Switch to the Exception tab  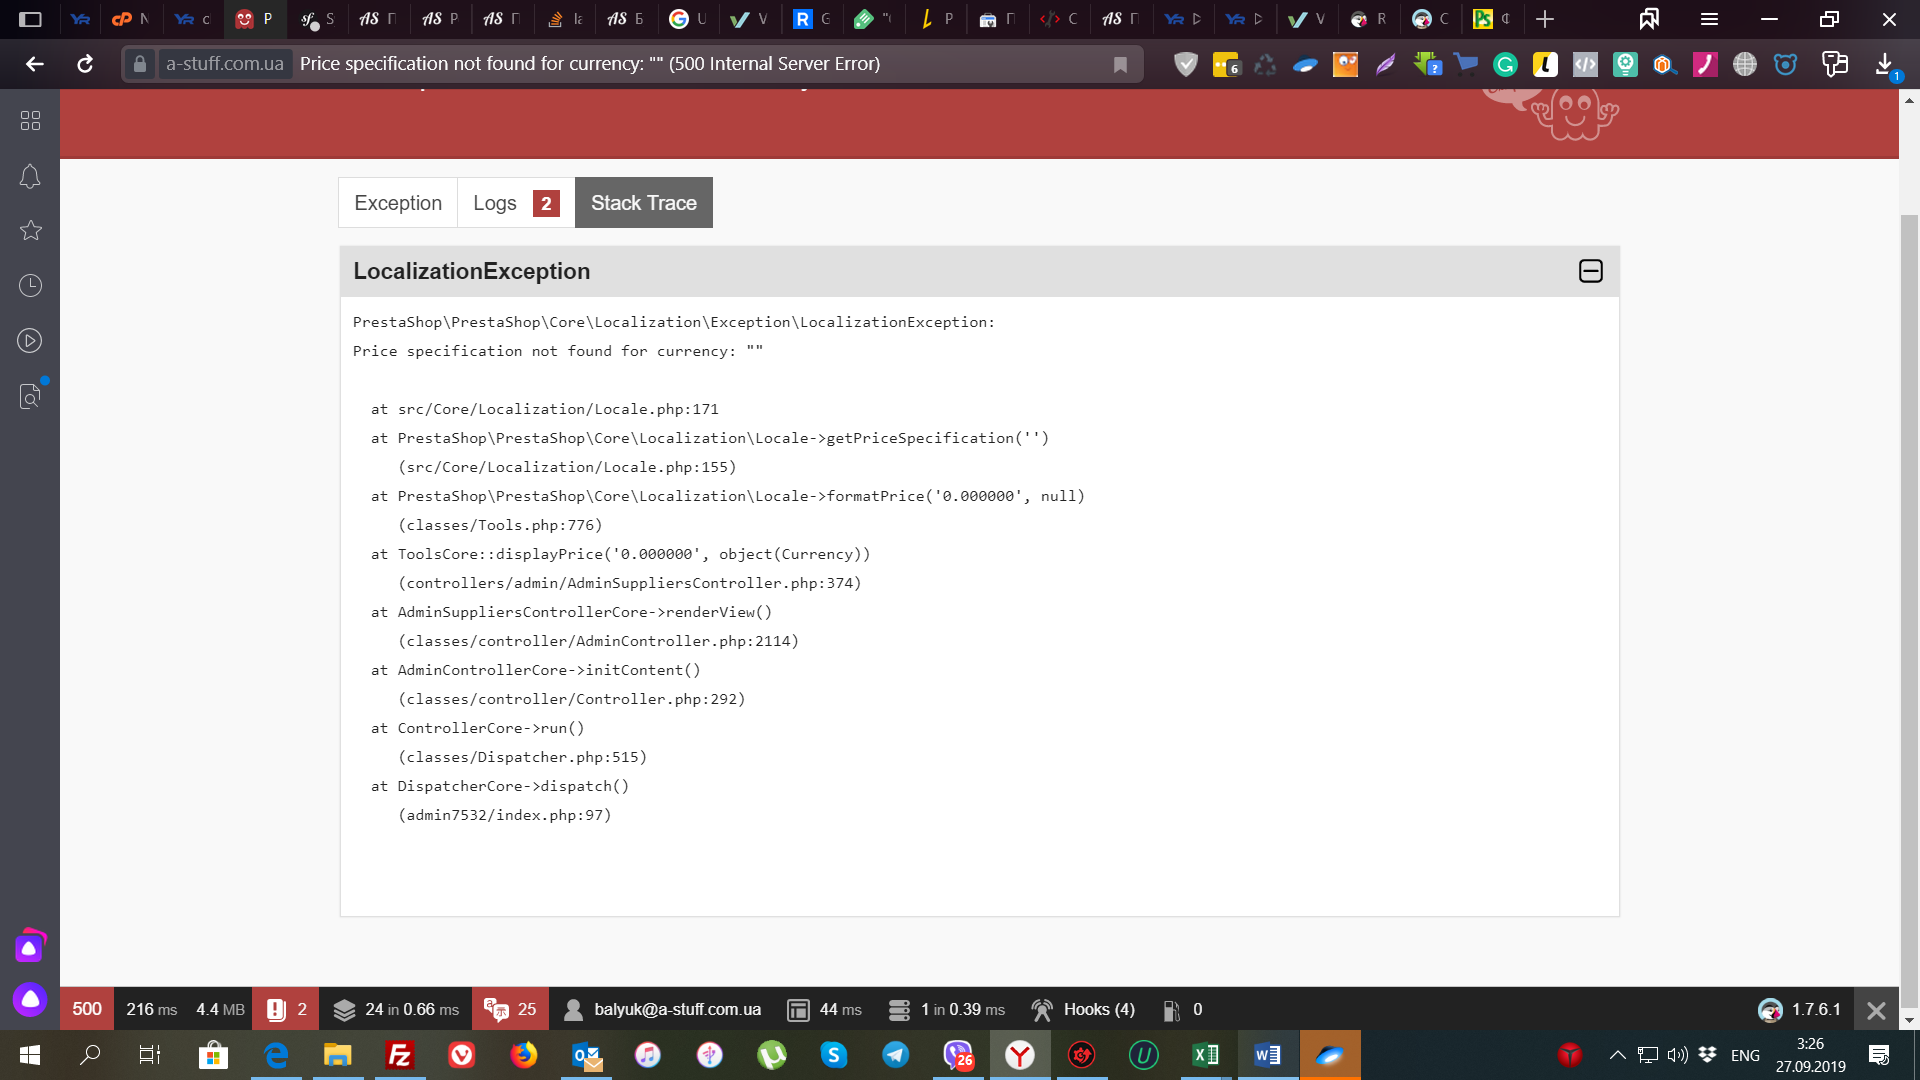coord(398,203)
